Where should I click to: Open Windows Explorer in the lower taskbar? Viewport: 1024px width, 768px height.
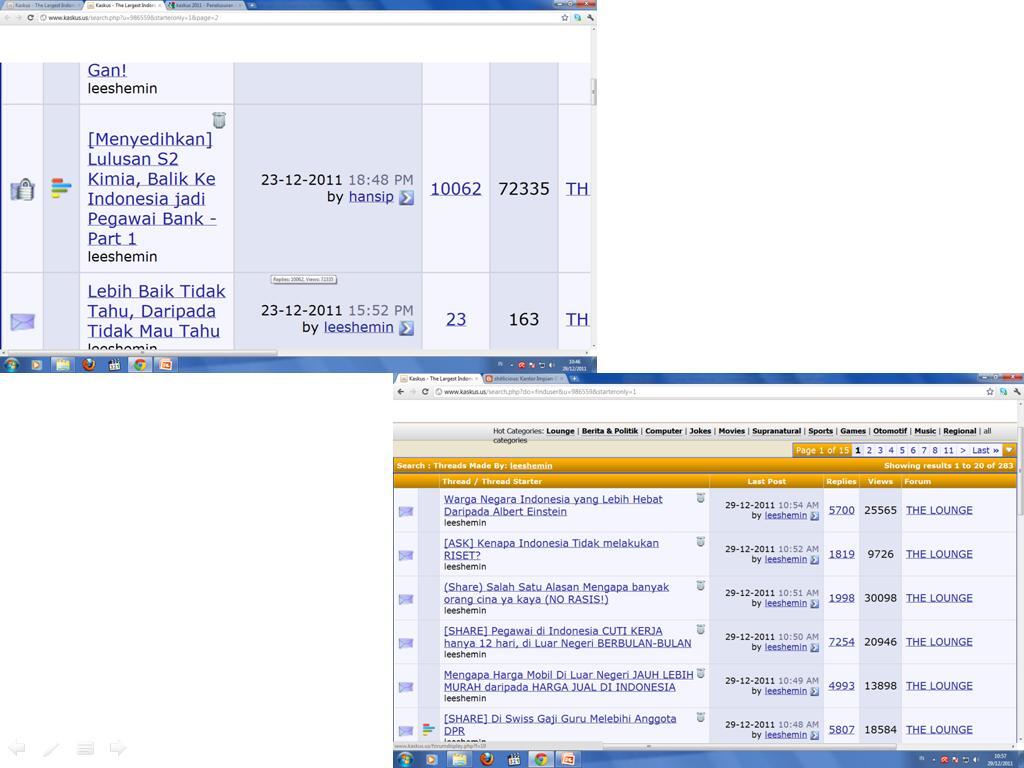tap(459, 759)
